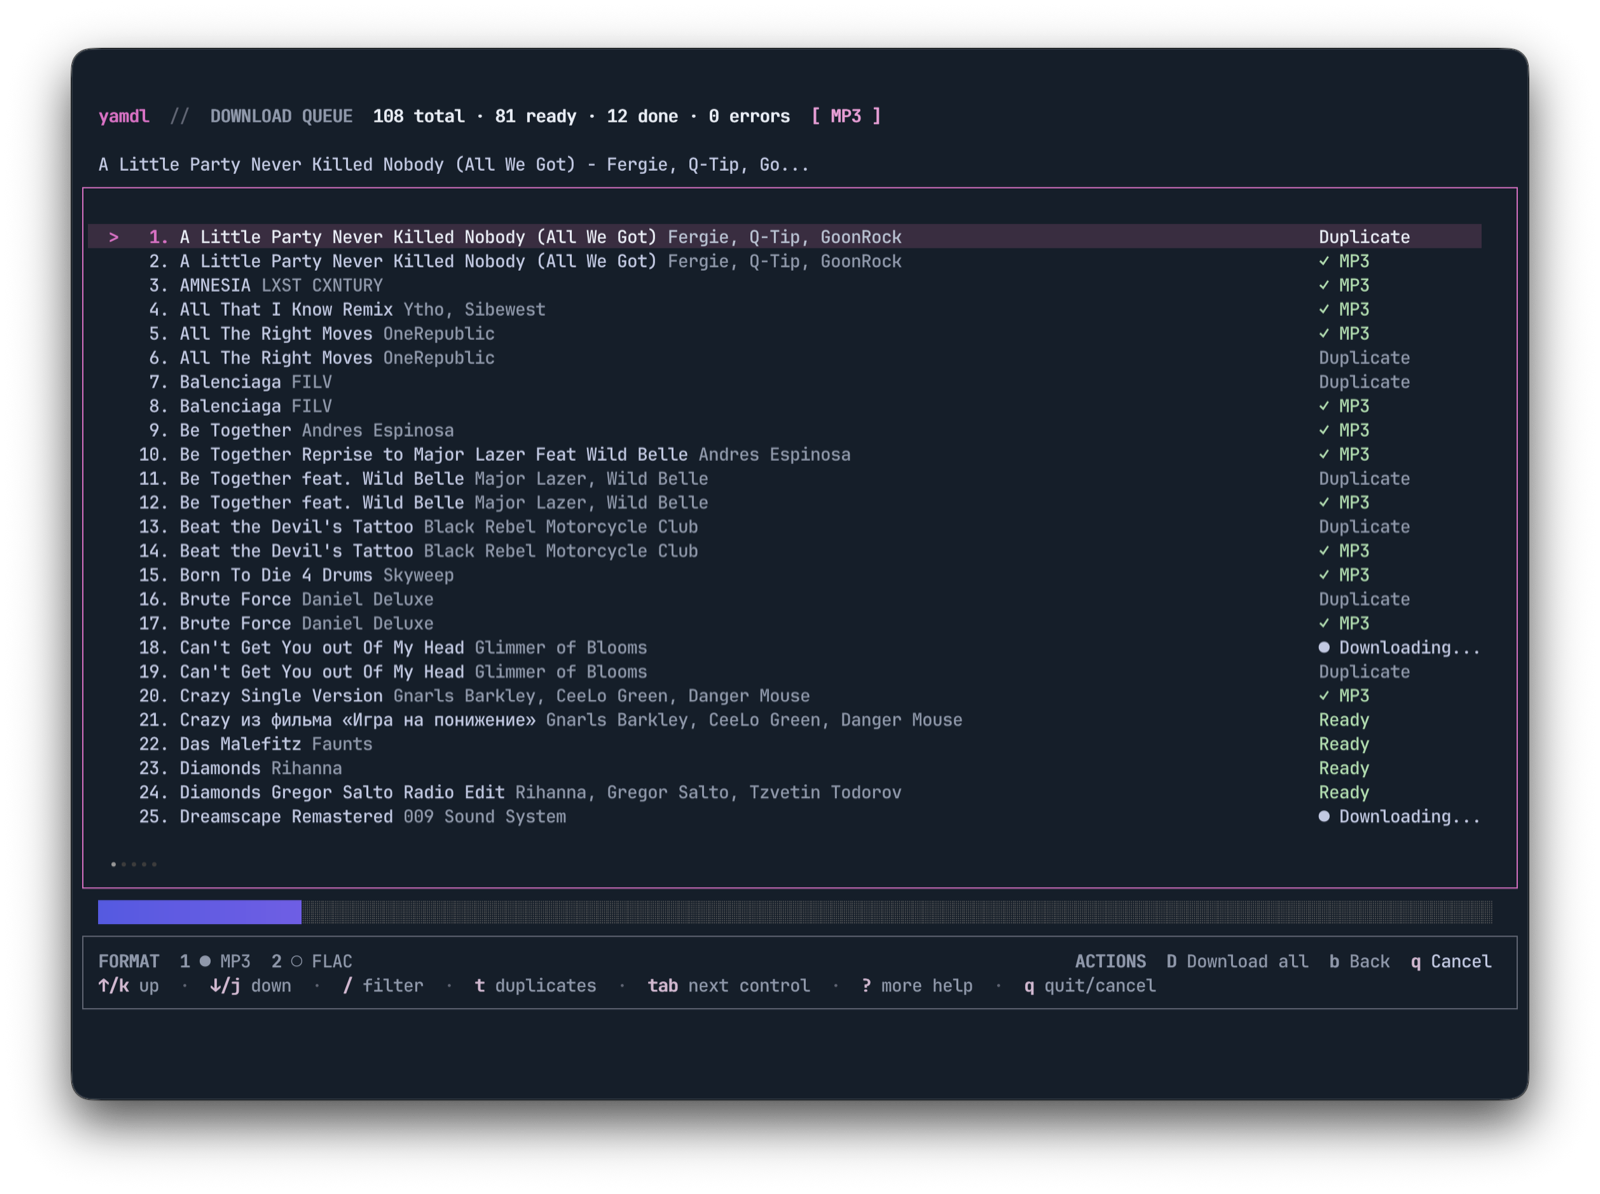Click the checkmark for All That I Know Remix
The width and height of the screenshot is (1600, 1194).
tap(1324, 310)
